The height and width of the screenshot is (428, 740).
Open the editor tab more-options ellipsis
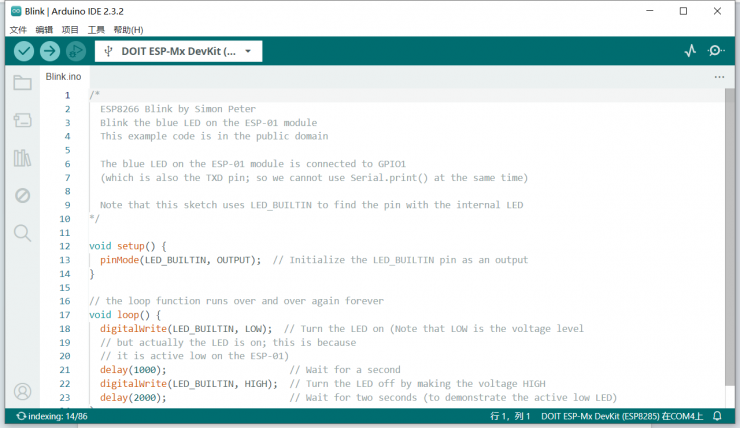point(719,77)
